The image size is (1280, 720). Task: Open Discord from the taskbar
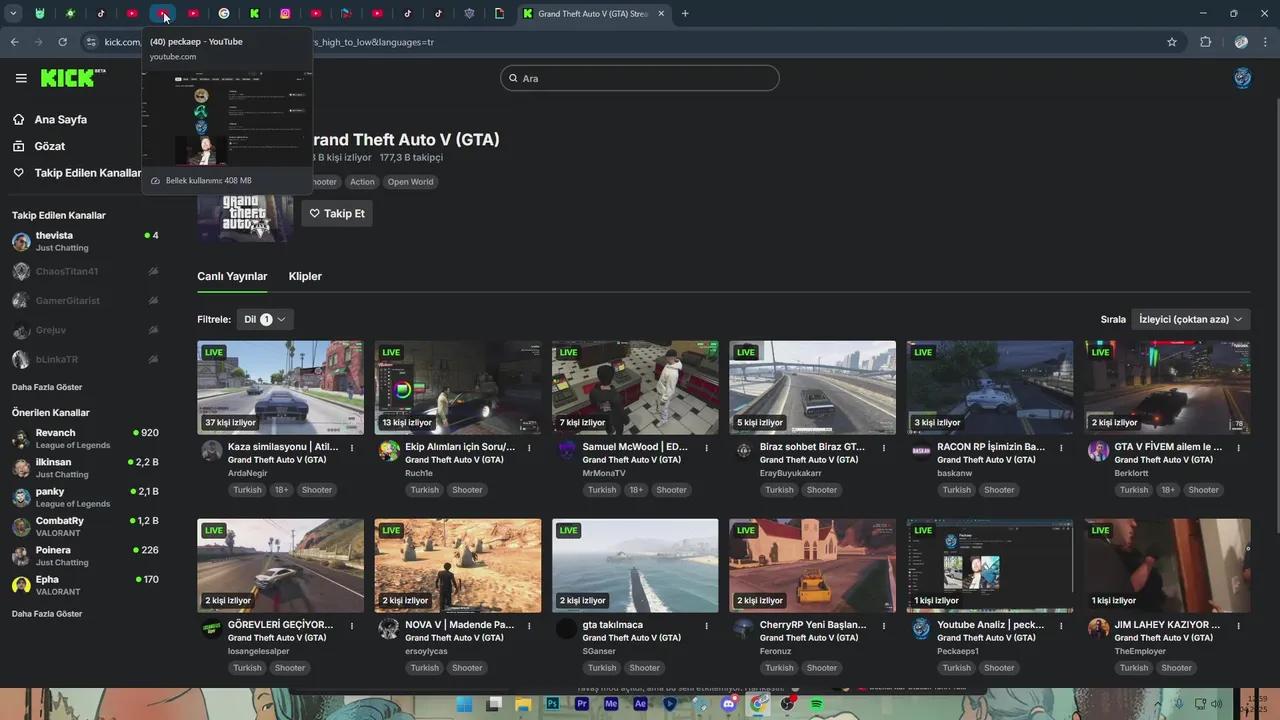pos(728,704)
